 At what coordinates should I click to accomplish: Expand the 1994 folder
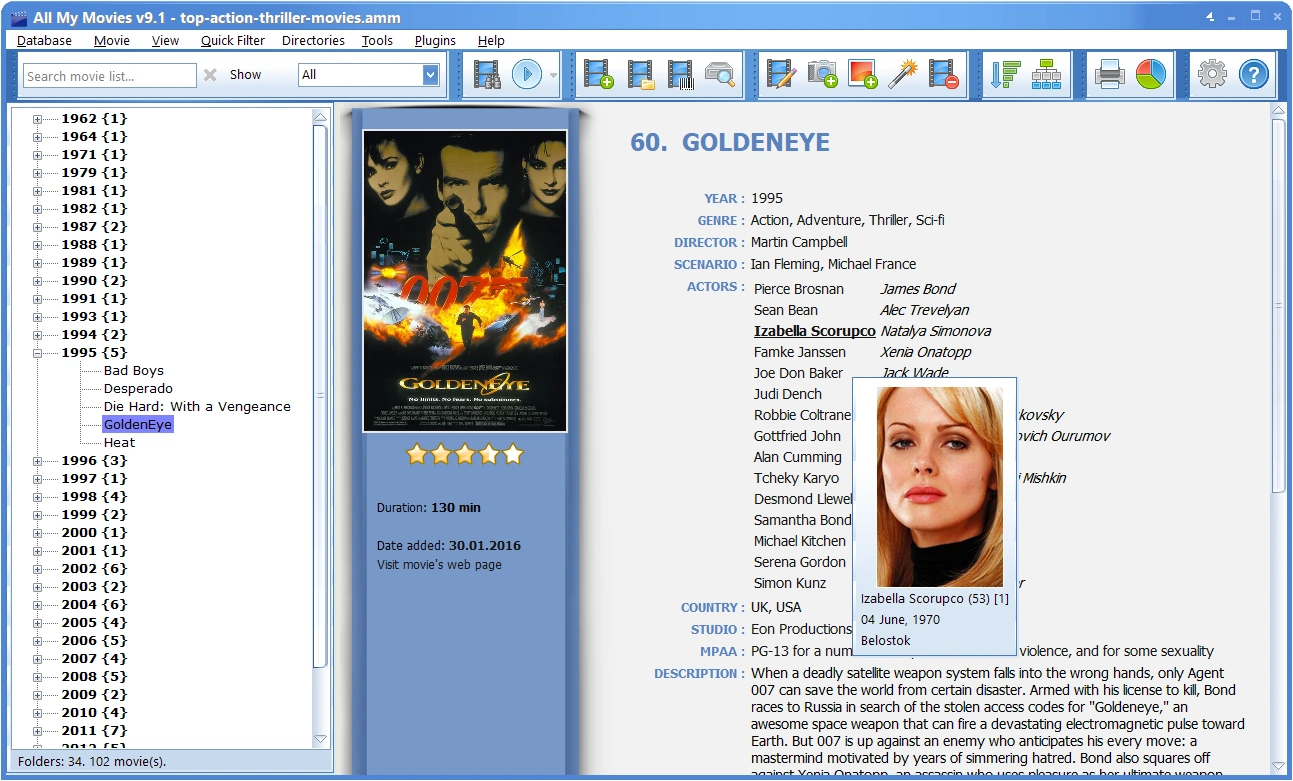pos(37,335)
